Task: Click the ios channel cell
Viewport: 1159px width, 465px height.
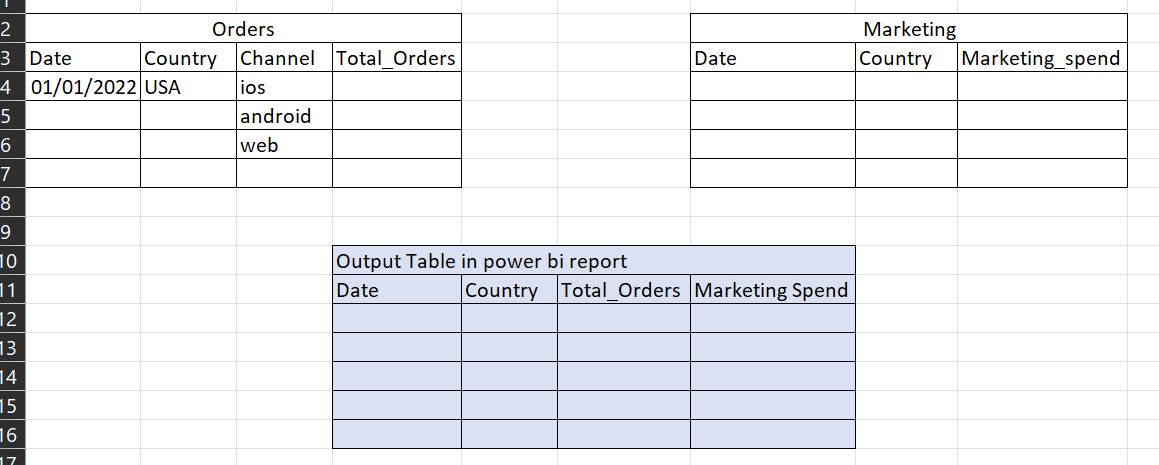Action: click(284, 86)
